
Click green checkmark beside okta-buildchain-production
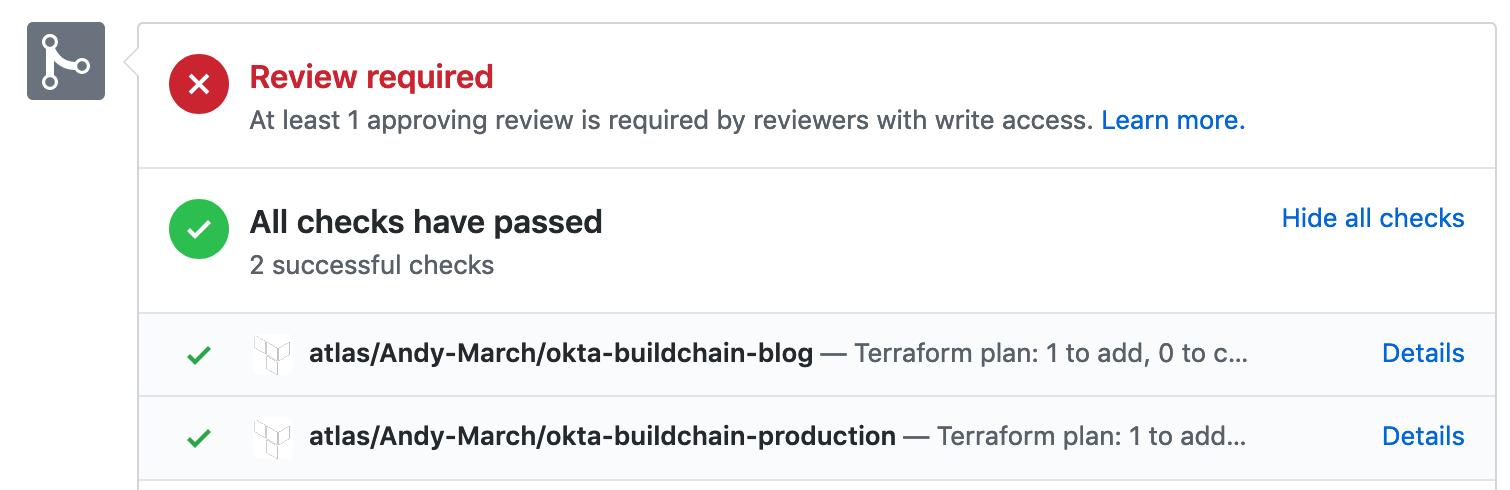(200, 437)
